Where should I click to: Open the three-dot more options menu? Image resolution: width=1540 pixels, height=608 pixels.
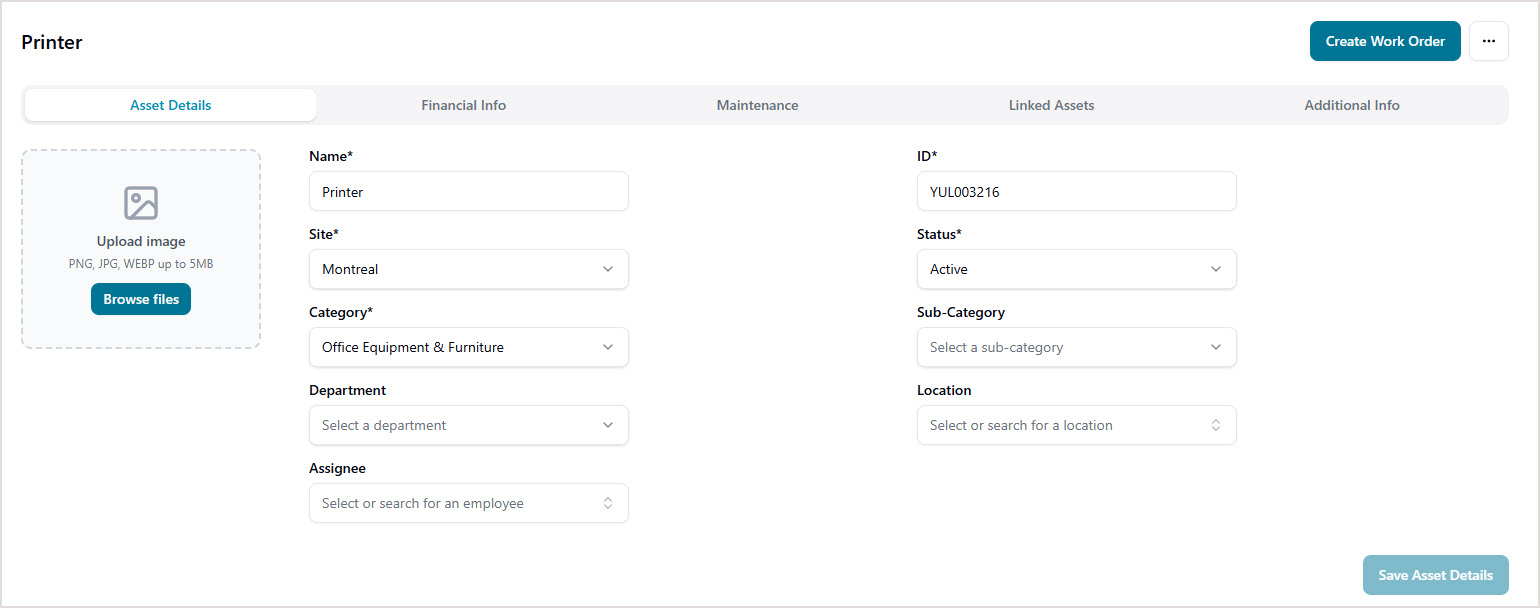tap(1489, 41)
